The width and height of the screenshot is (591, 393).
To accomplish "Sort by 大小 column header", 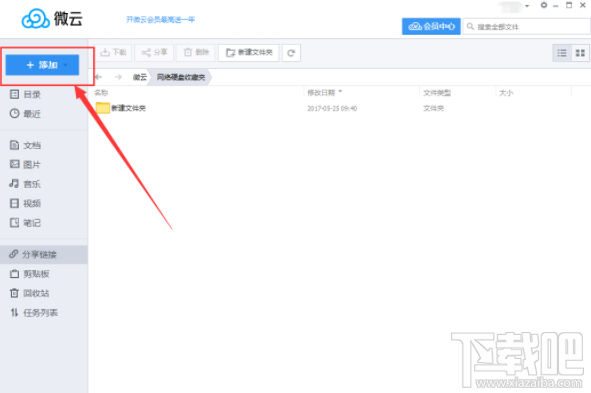I will [506, 93].
